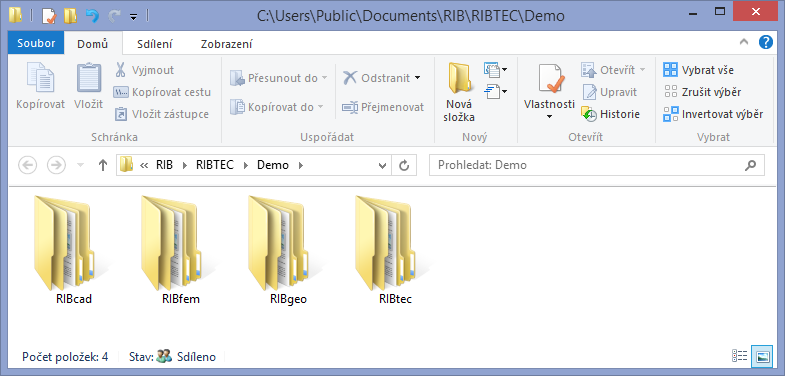Click RIB in the address breadcrumb
785x376 pixels.
(x=164, y=165)
